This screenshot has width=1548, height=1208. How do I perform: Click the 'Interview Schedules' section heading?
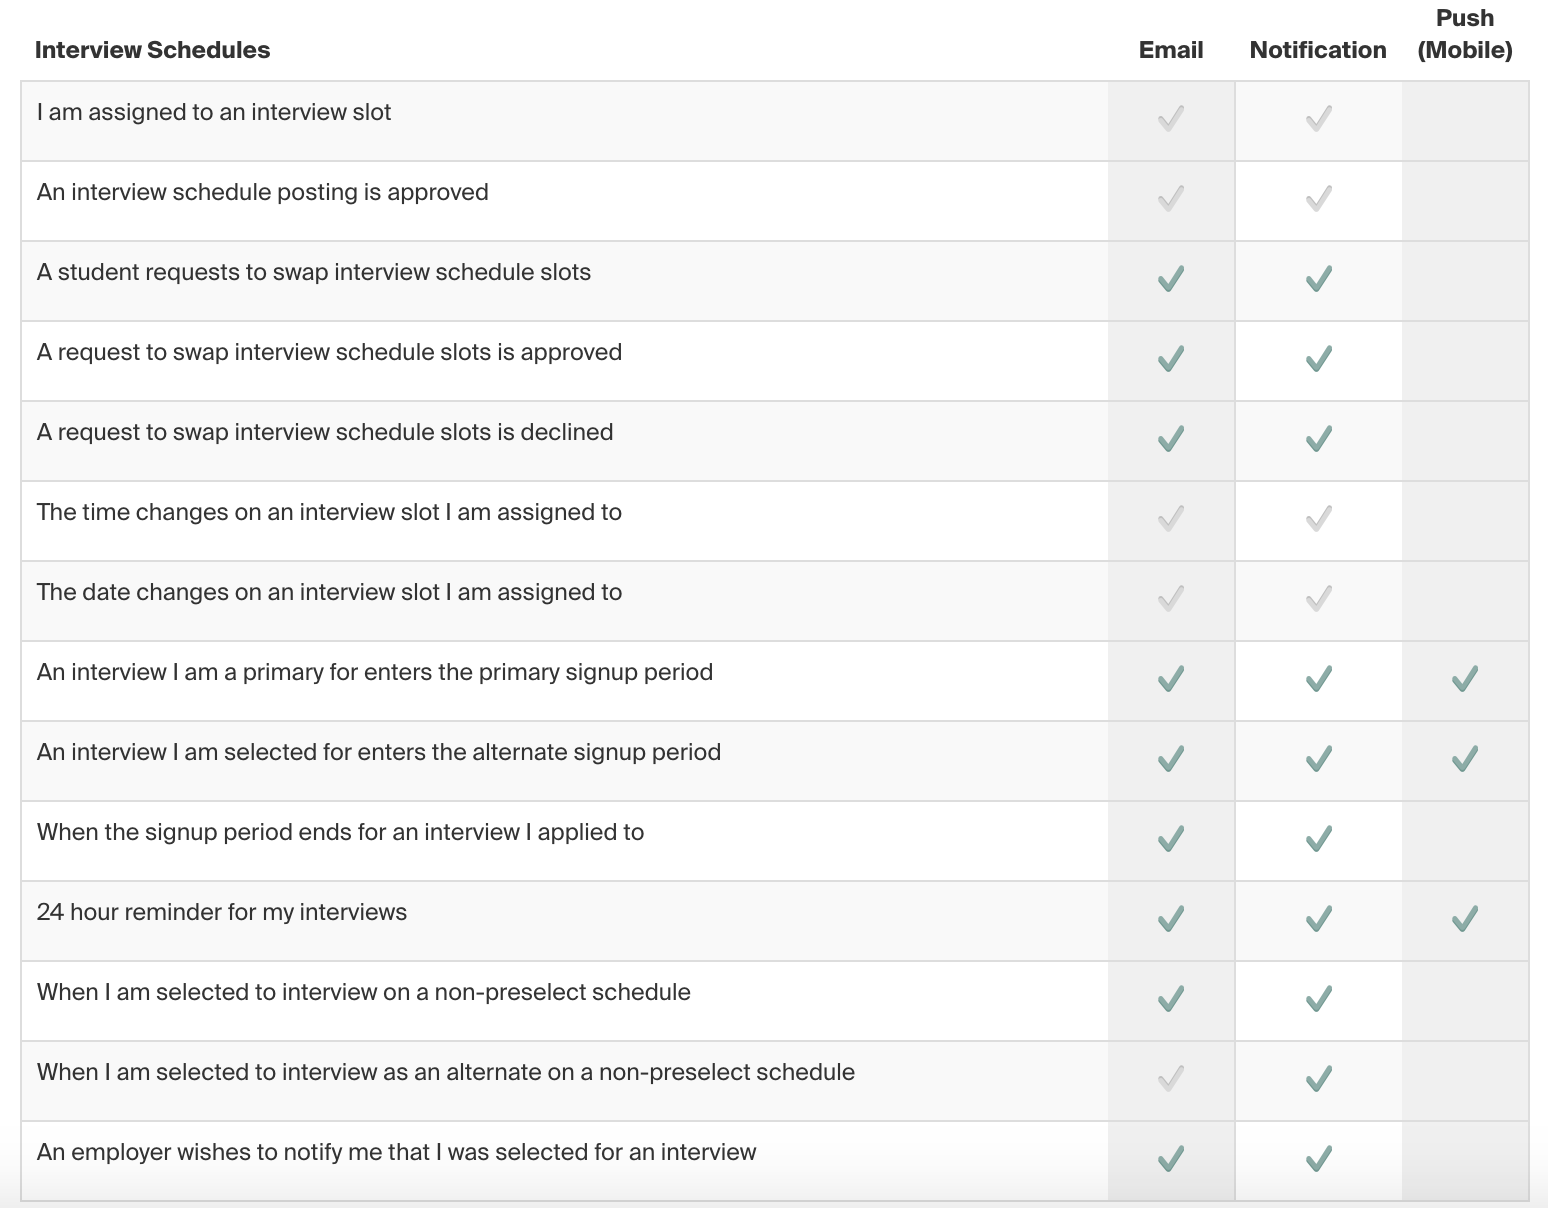tap(152, 50)
